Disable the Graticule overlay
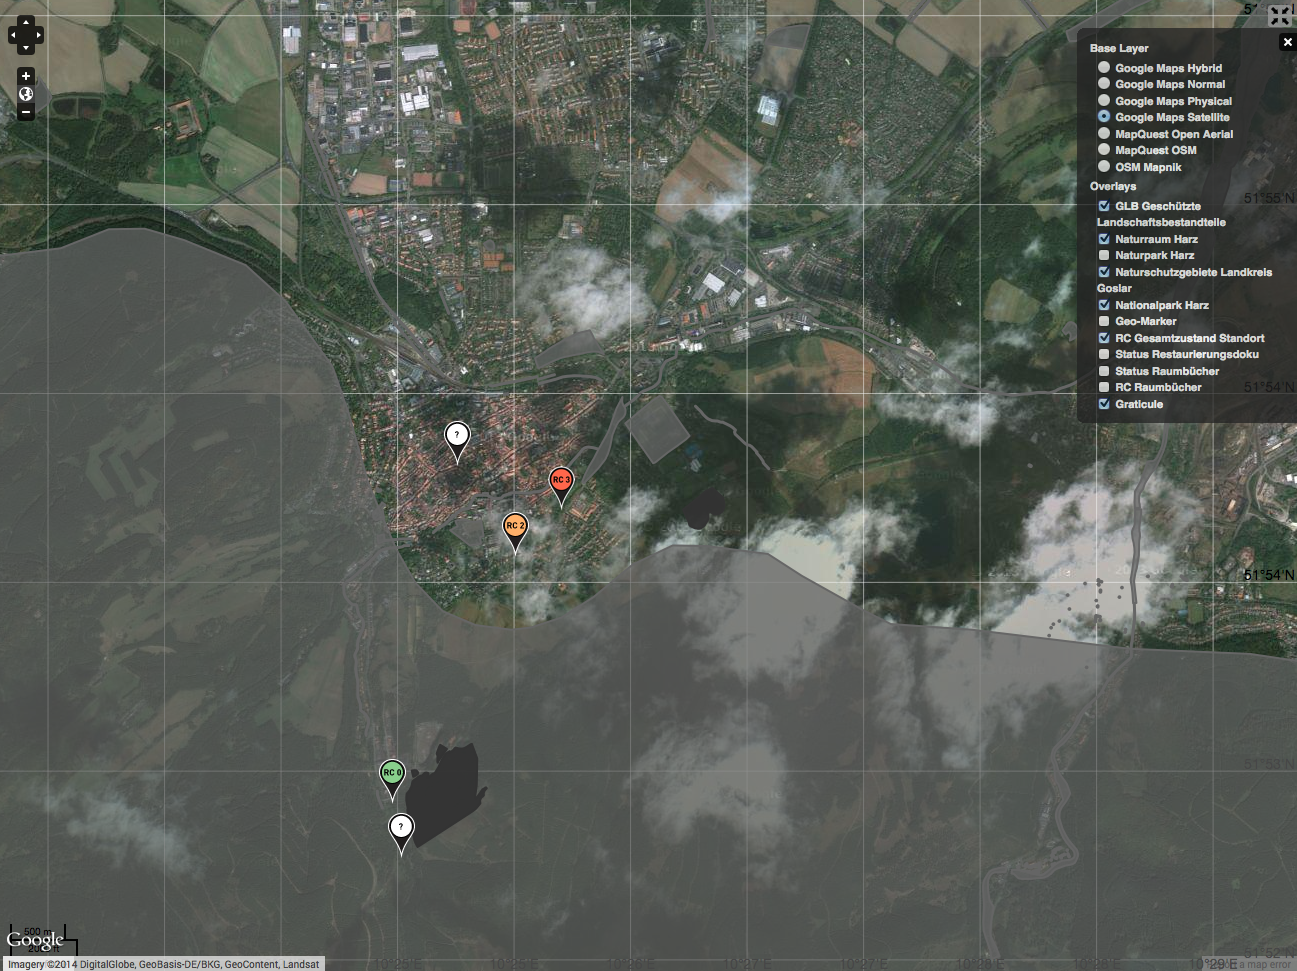1297x971 pixels. [1104, 404]
